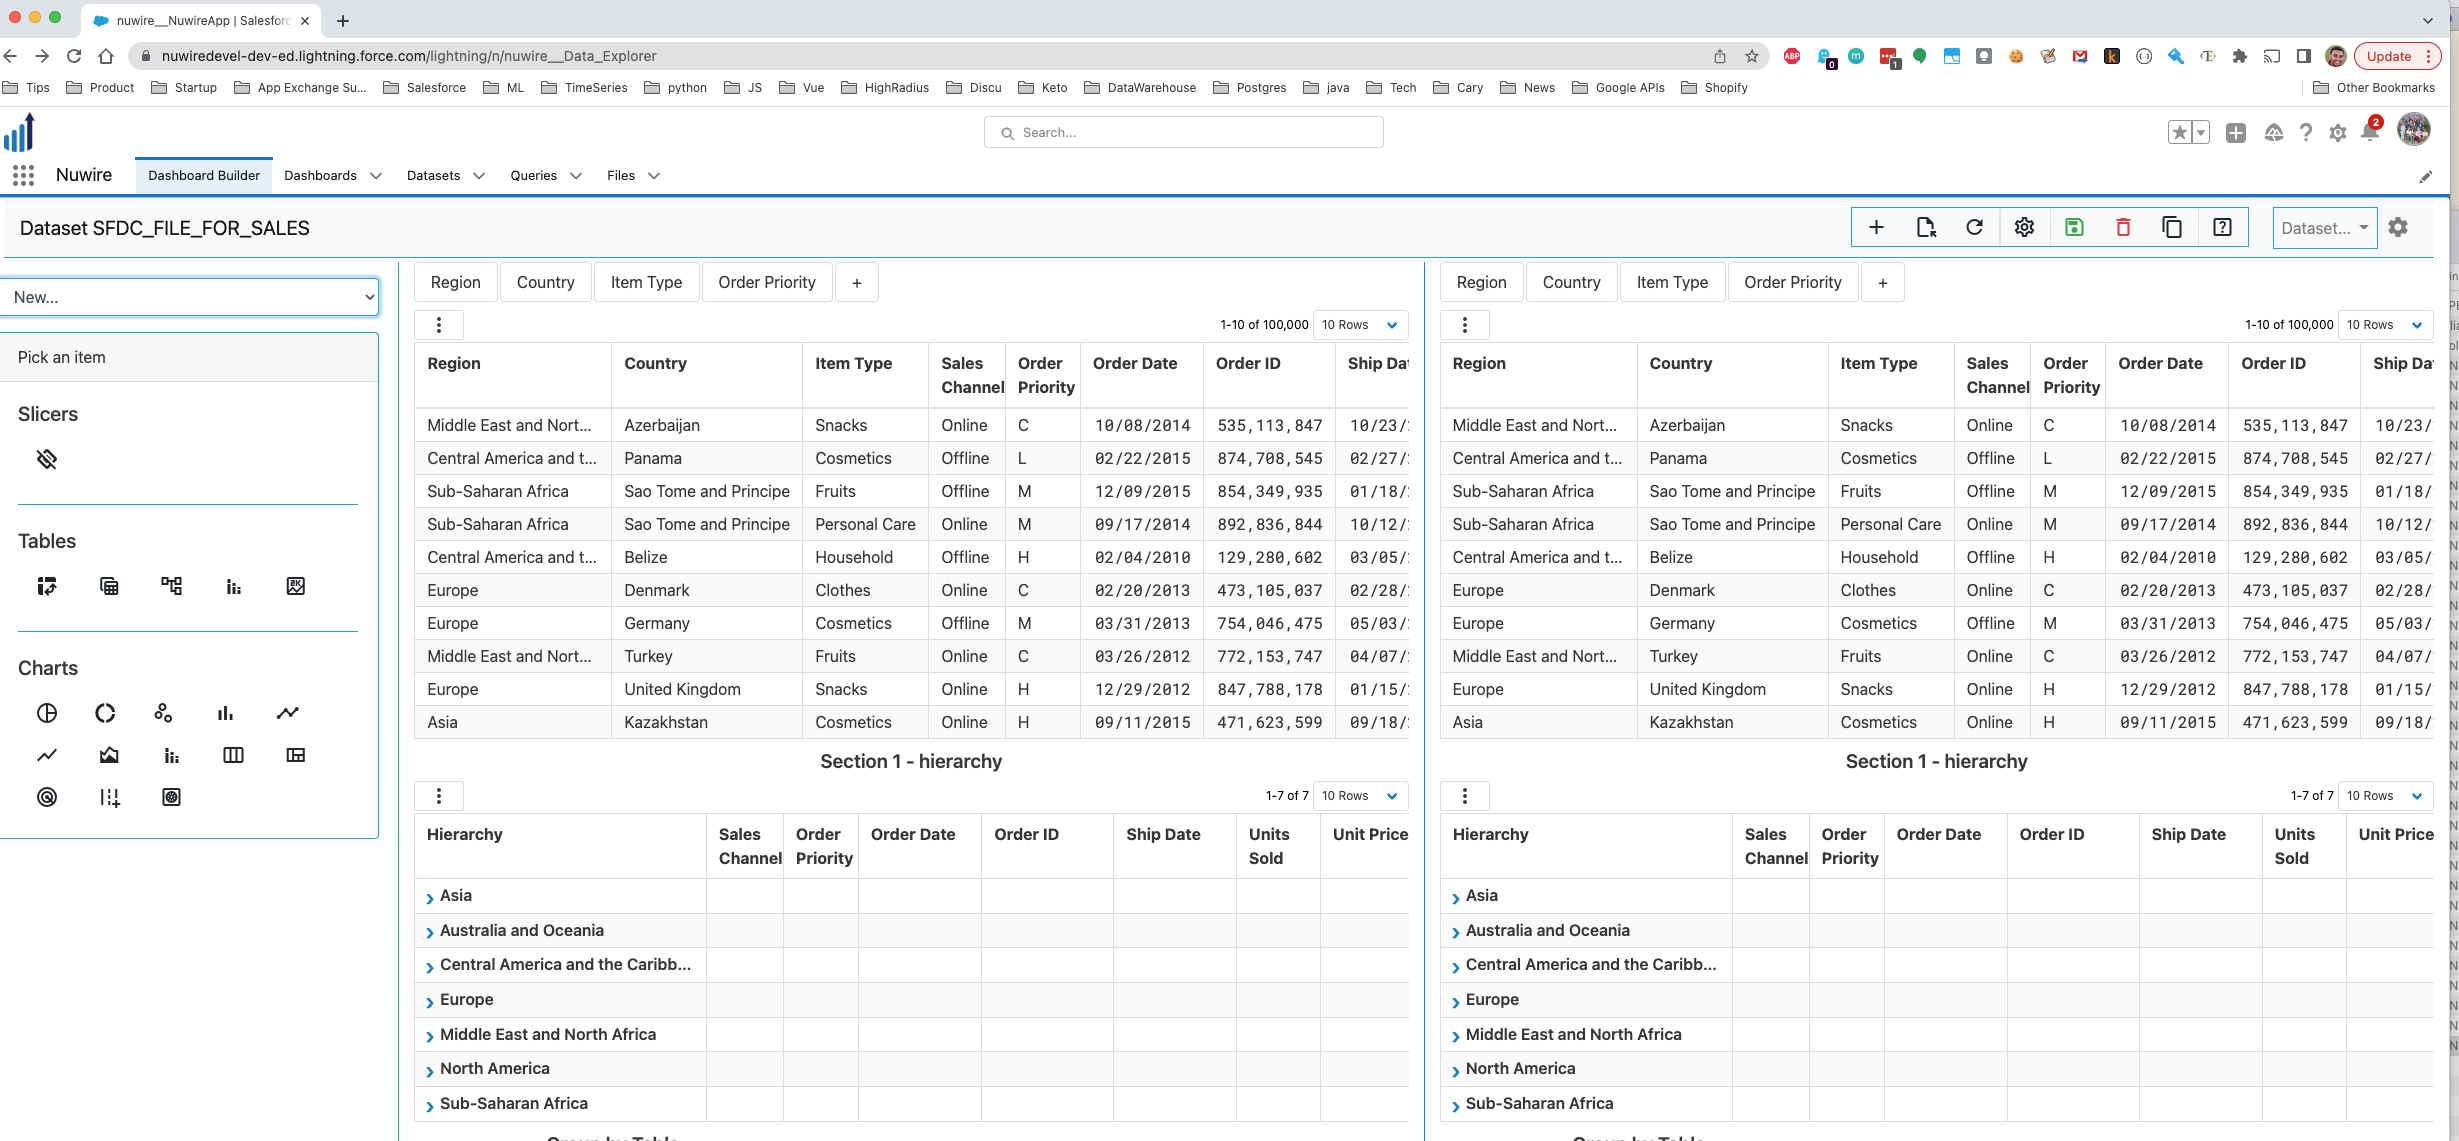Viewport: 2459px width, 1141px height.
Task: Add a donut chart
Action: [x=105, y=713]
